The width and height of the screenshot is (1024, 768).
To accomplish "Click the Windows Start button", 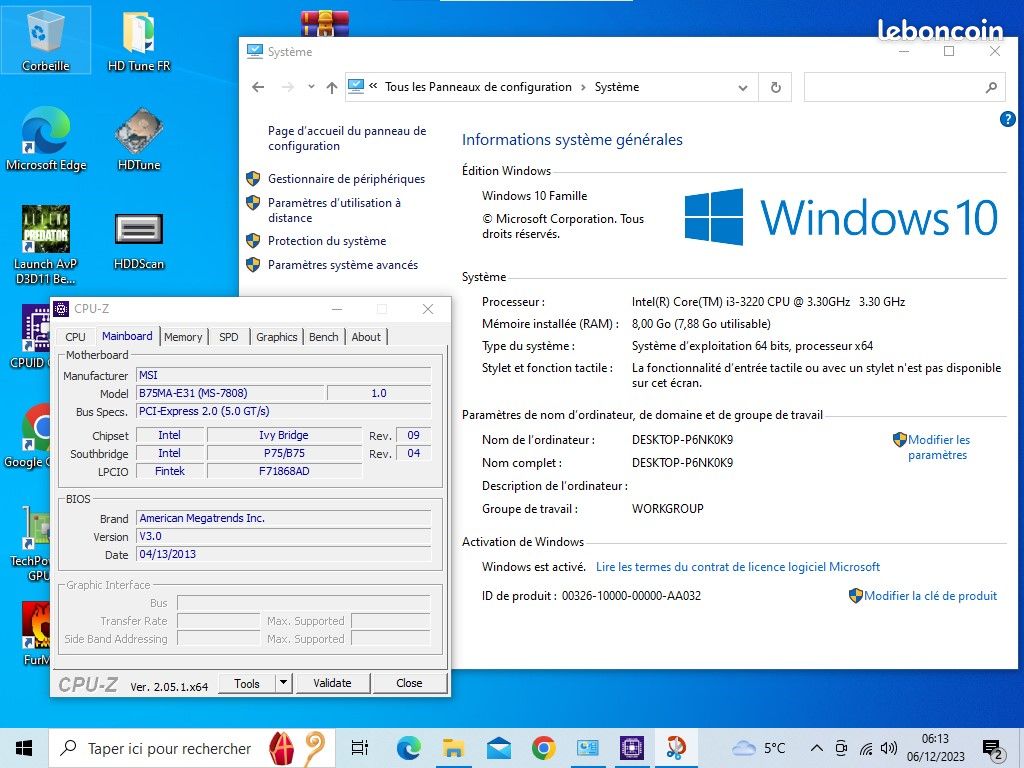I will 24,748.
